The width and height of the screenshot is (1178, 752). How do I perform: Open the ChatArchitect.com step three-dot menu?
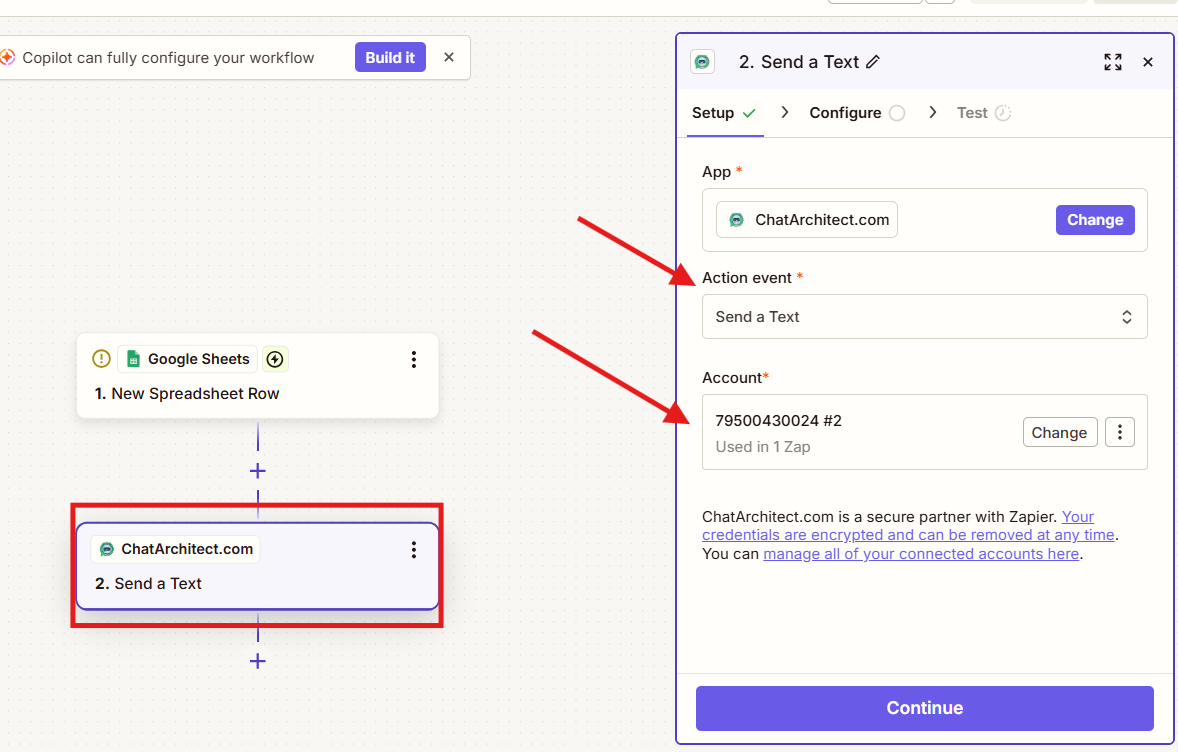[x=414, y=550]
